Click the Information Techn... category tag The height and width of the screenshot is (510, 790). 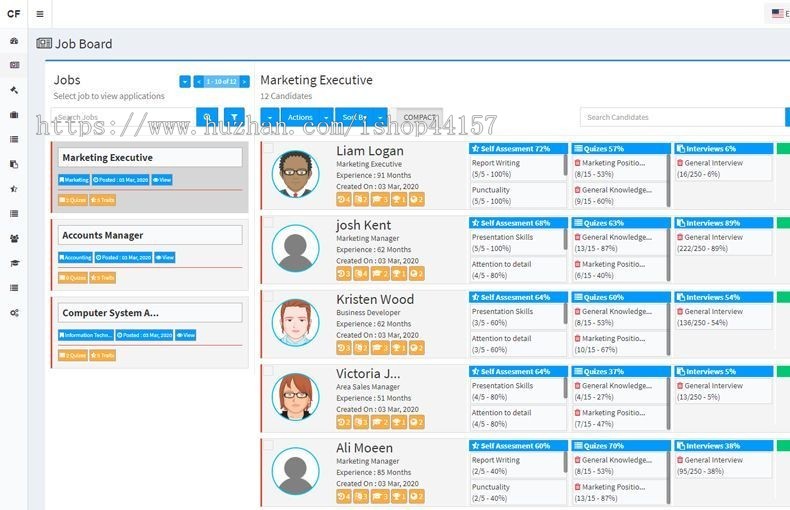click(86, 335)
